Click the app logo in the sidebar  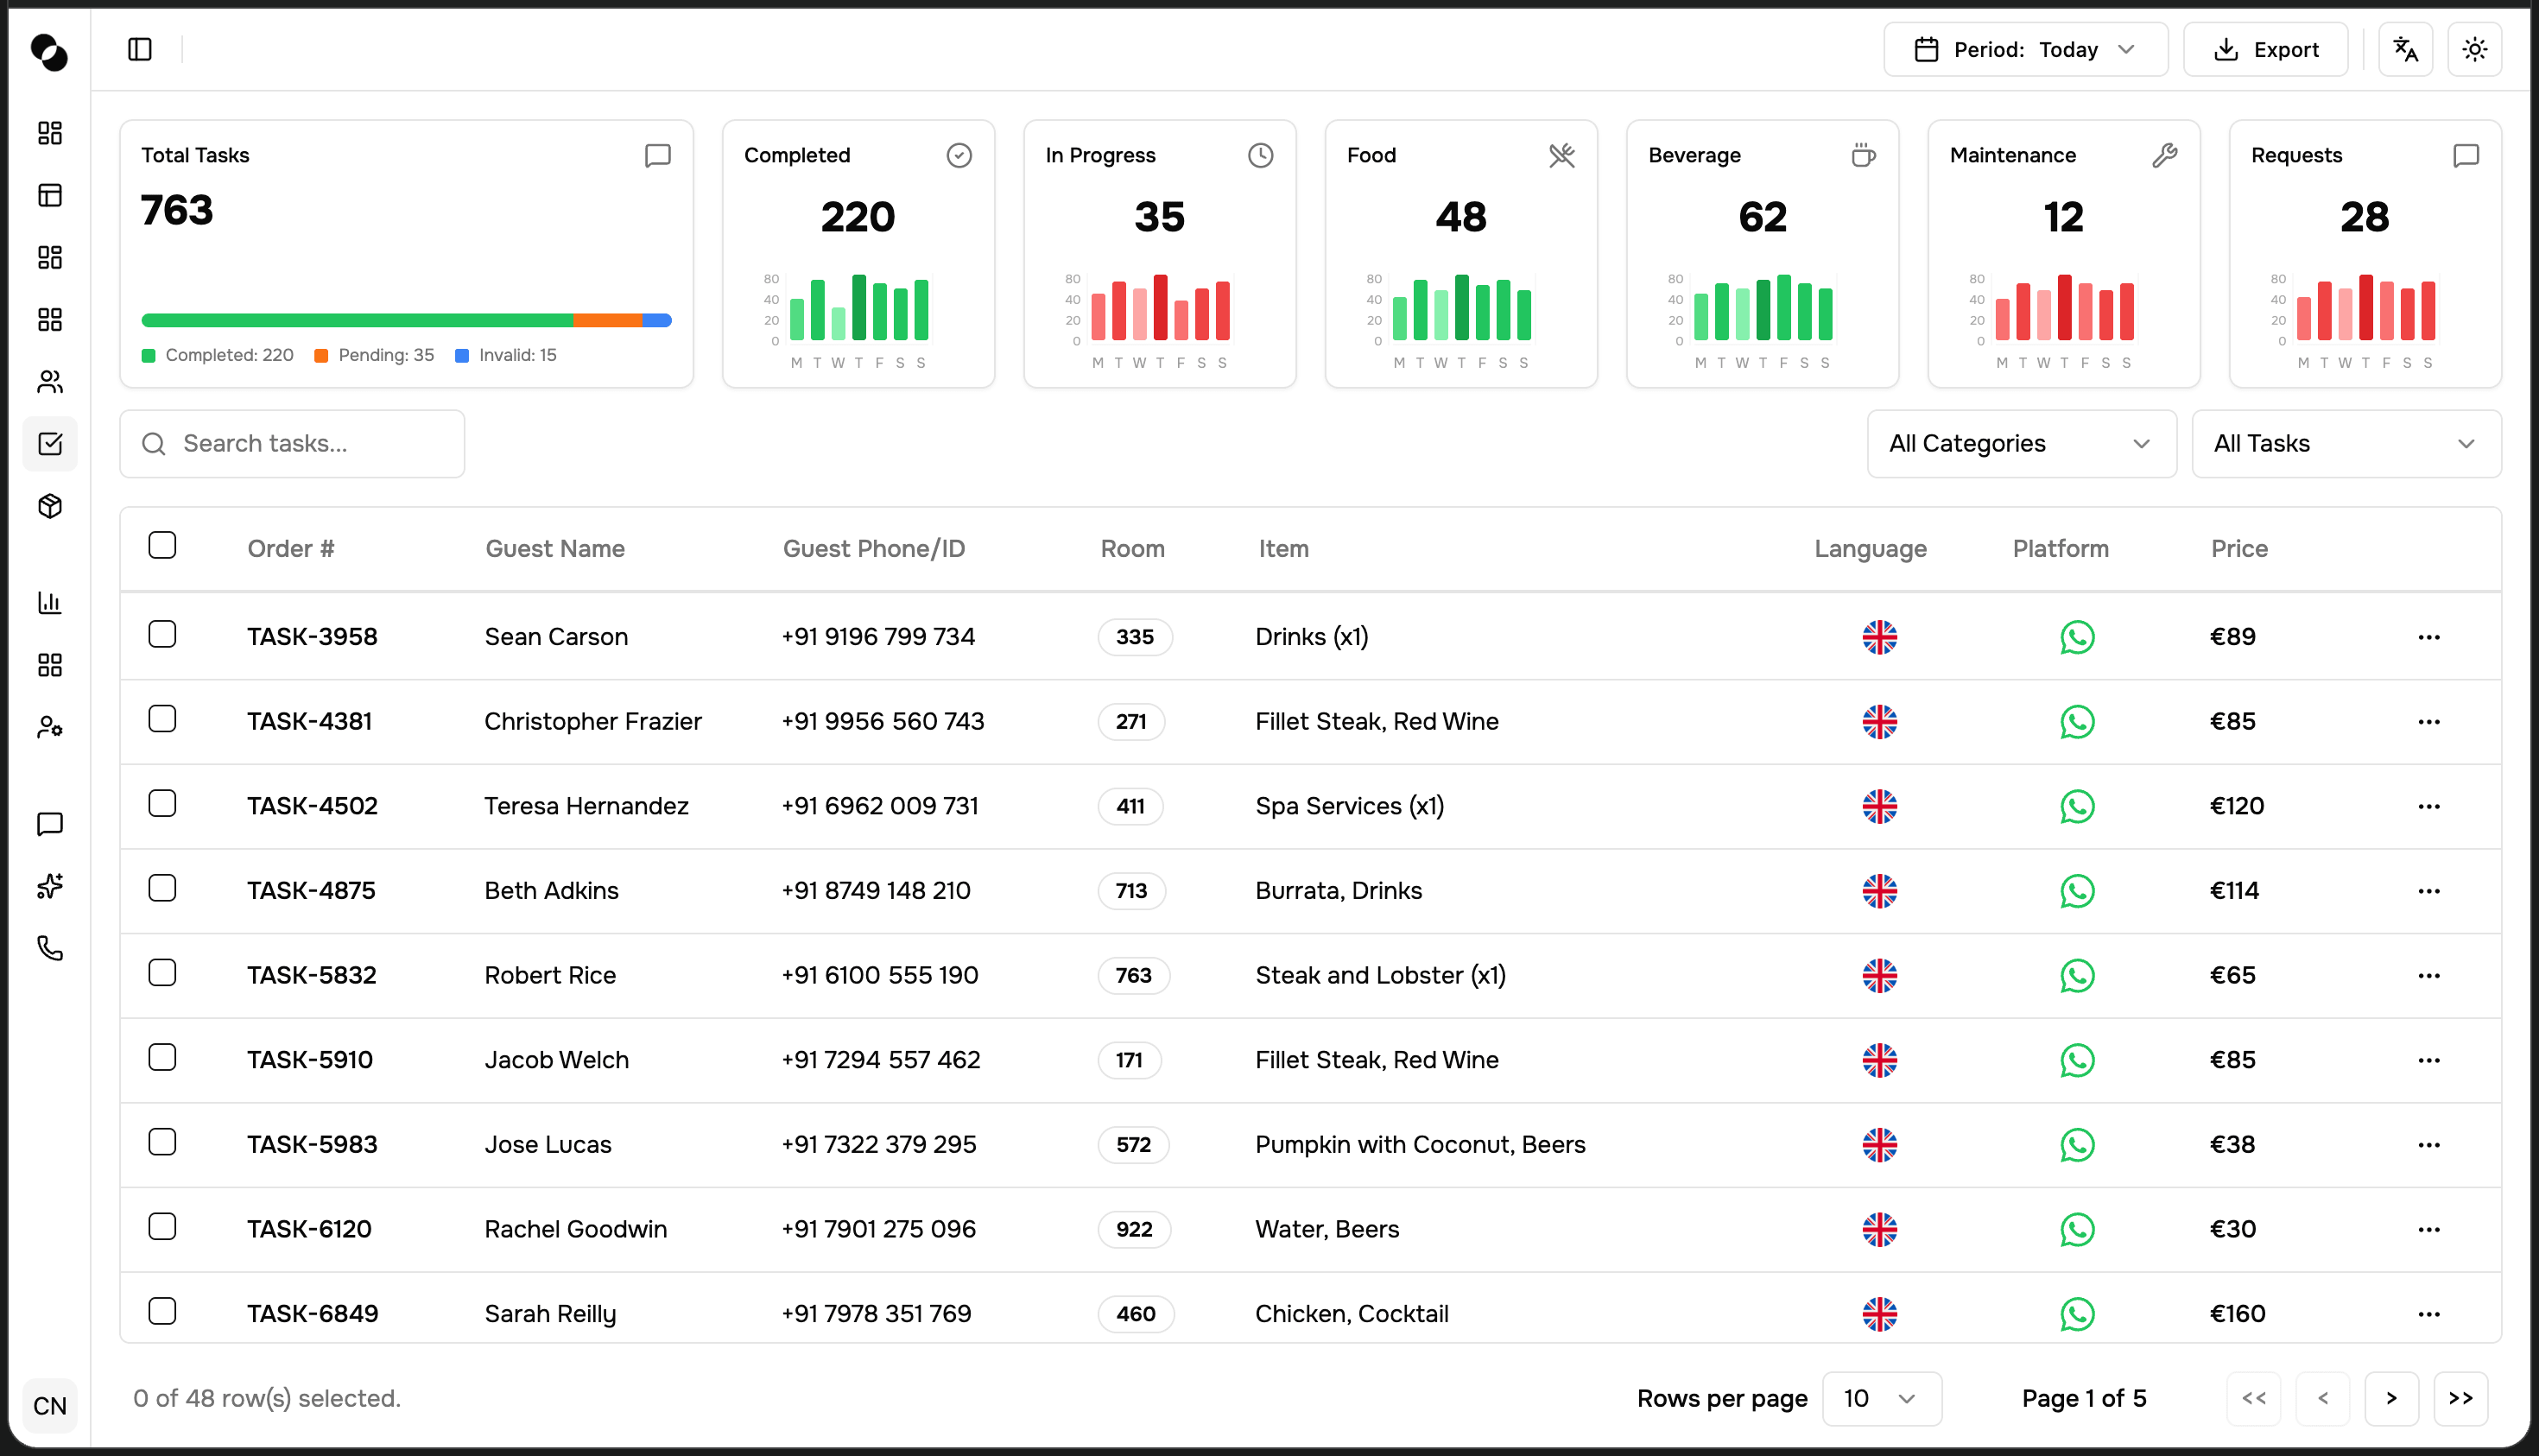pos(49,51)
